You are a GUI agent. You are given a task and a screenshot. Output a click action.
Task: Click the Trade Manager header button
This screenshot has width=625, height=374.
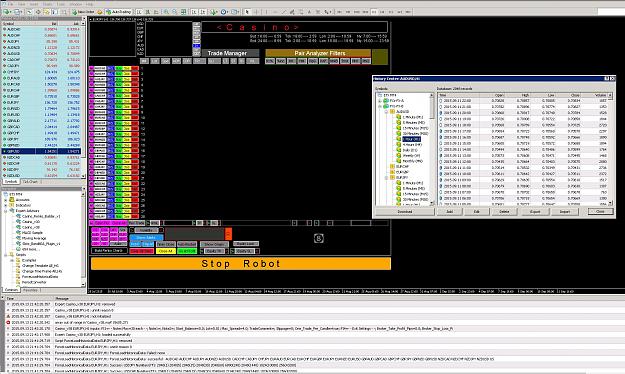pos(227,53)
